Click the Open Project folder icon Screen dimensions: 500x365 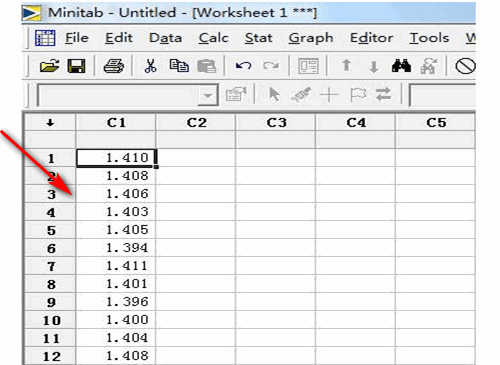(49, 66)
